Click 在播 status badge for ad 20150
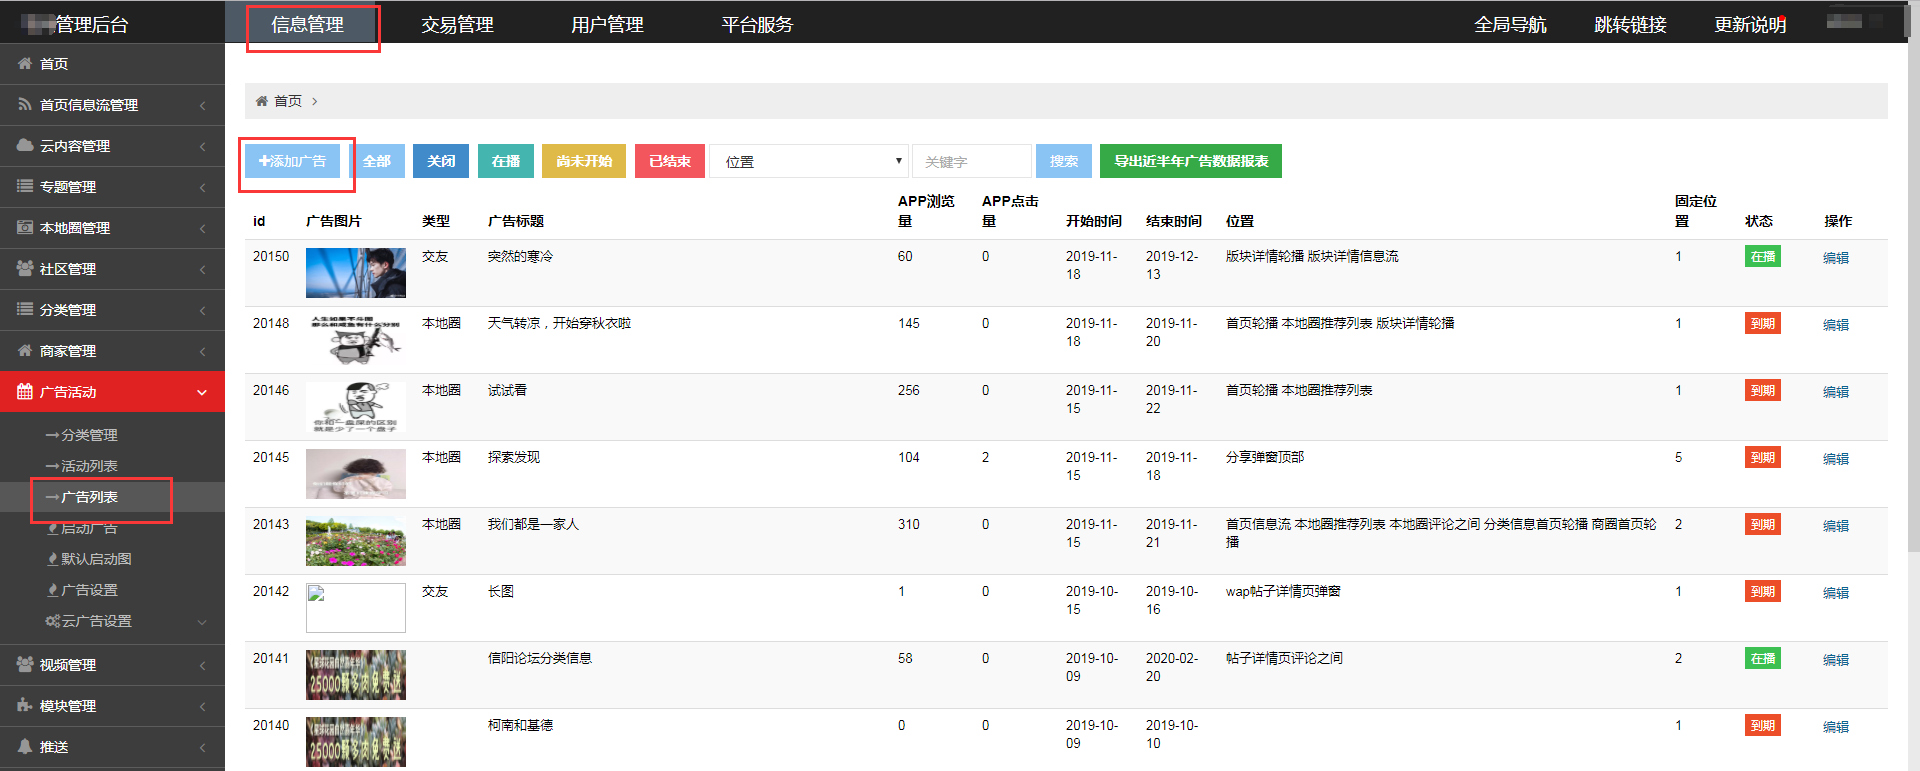This screenshot has width=1920, height=771. [1763, 257]
